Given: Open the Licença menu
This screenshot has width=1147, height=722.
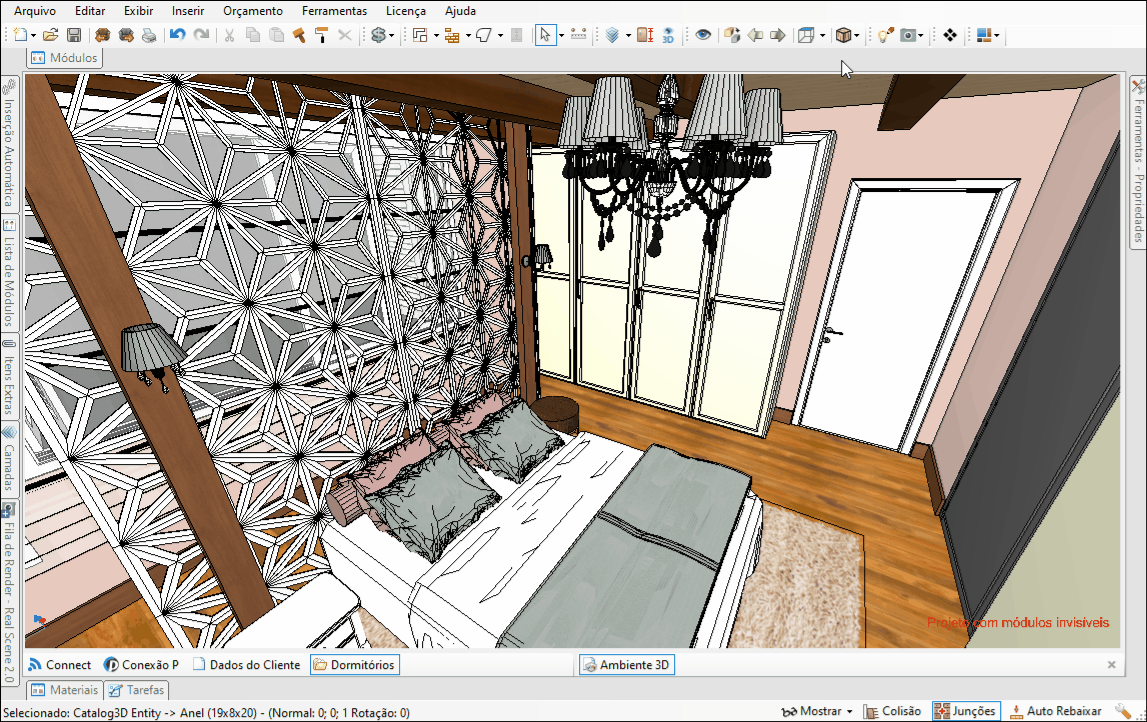Looking at the screenshot, I should pyautogui.click(x=406, y=11).
